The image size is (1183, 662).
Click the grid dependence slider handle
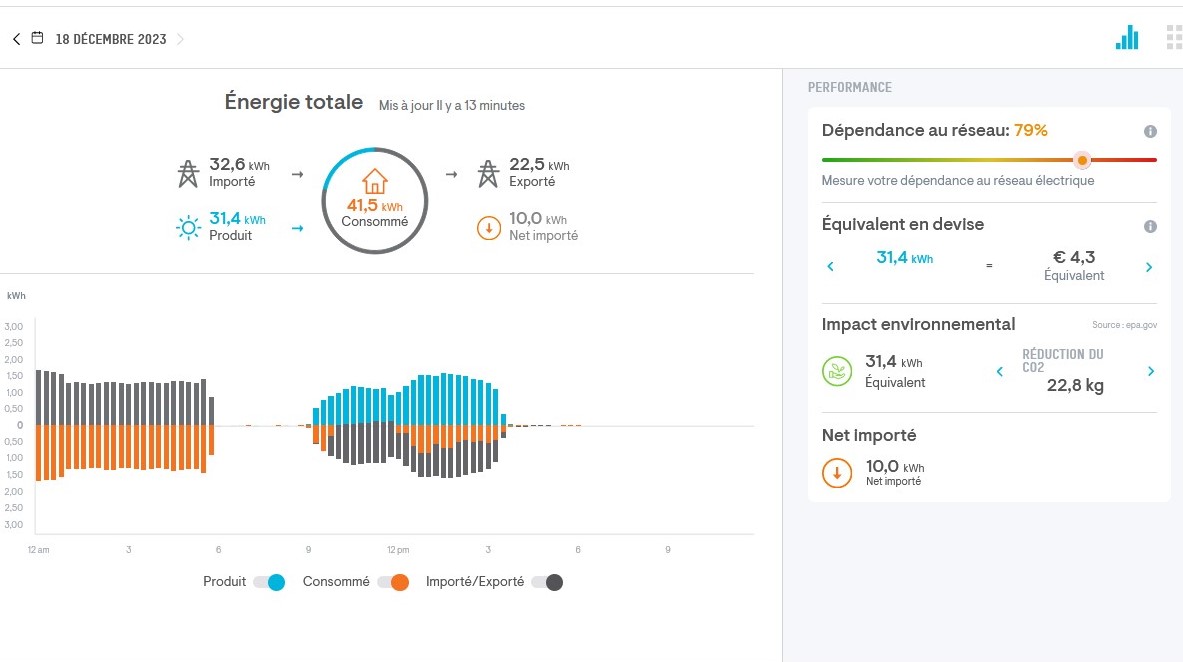click(1081, 160)
